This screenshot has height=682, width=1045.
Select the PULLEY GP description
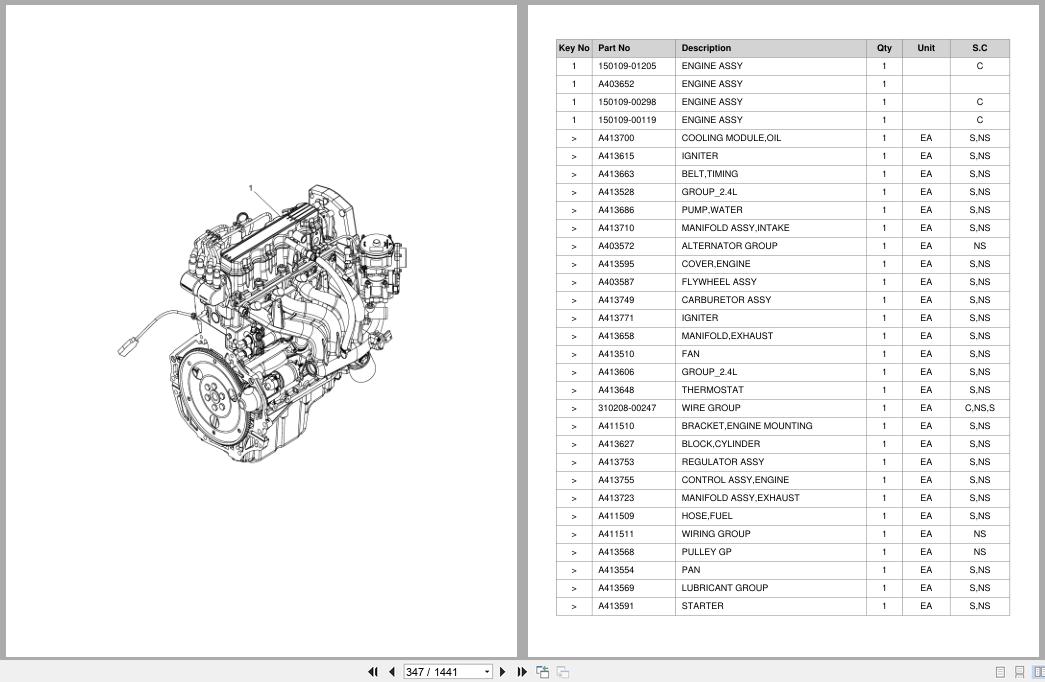click(x=706, y=552)
